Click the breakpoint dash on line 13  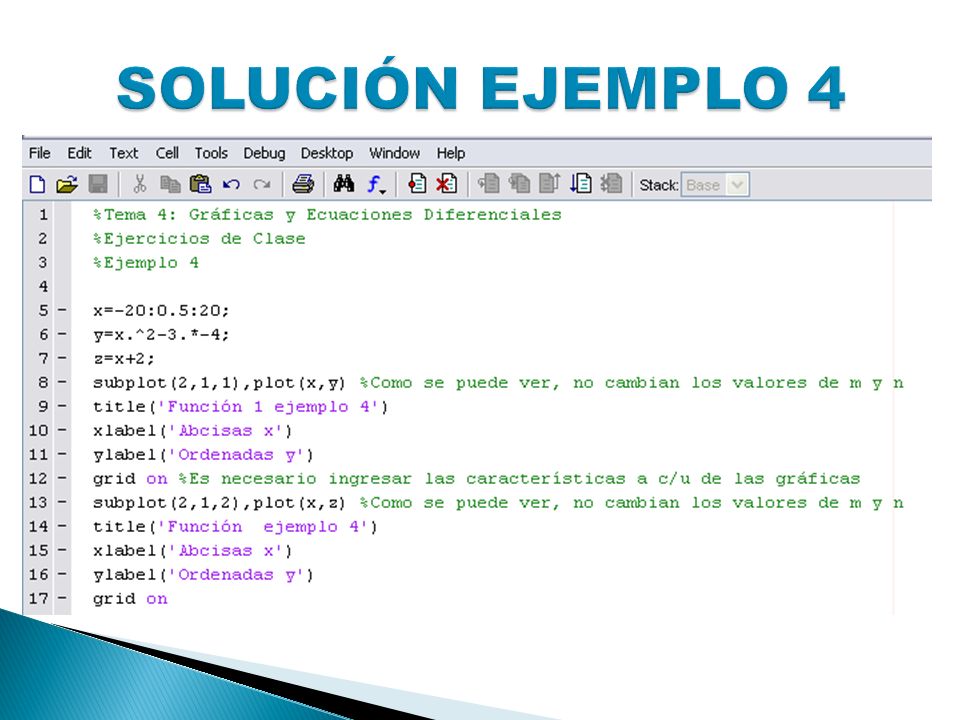click(62, 503)
